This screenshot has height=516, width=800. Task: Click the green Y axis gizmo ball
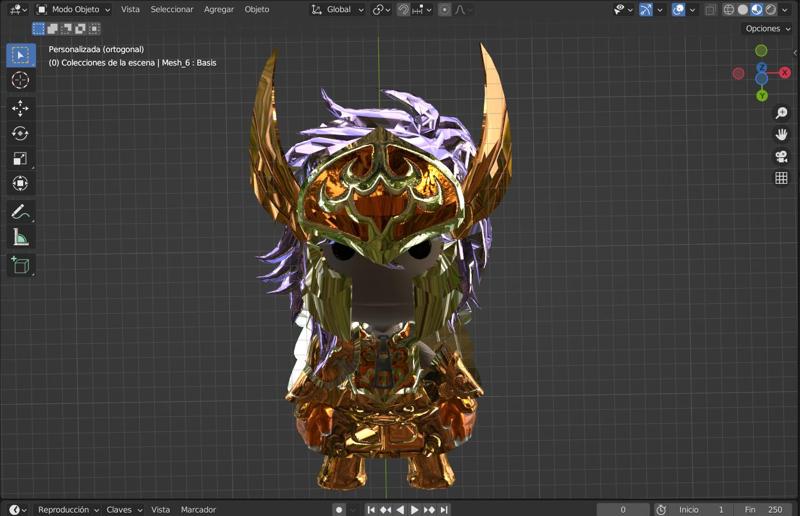[762, 95]
